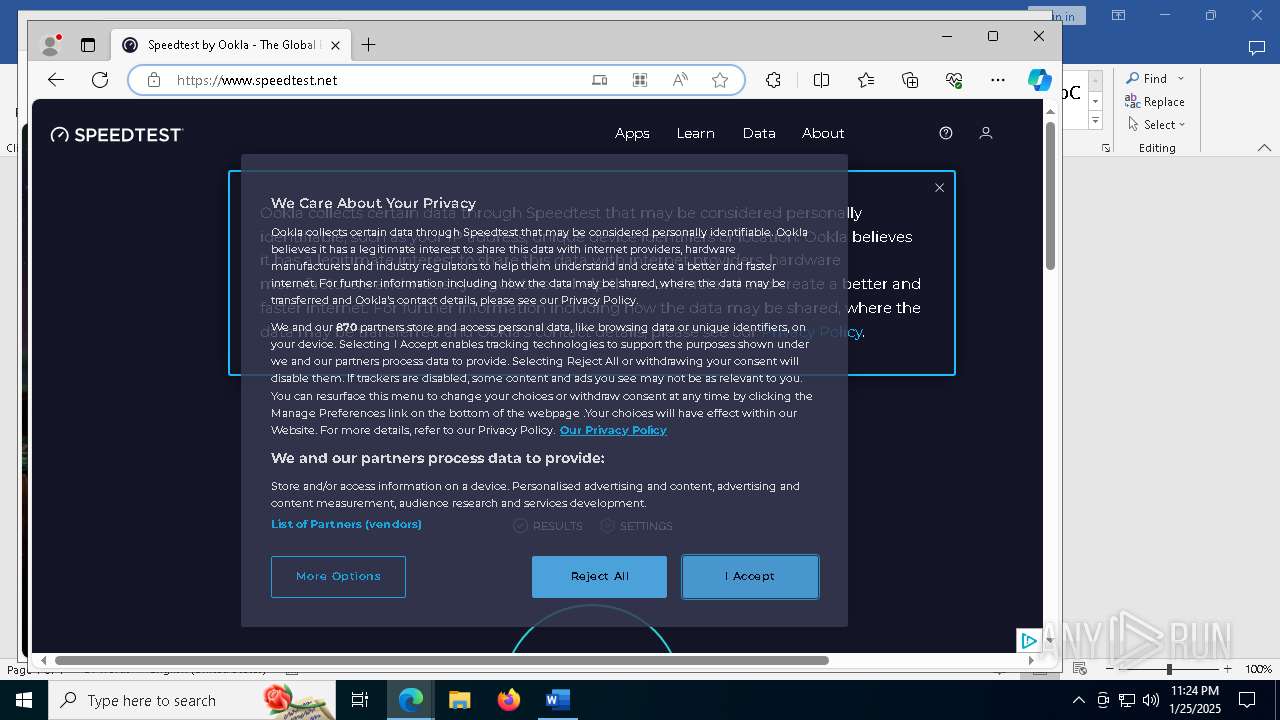Collapse the Word ribbon chevron
The width and height of the screenshot is (1280, 720).
click(1264, 148)
